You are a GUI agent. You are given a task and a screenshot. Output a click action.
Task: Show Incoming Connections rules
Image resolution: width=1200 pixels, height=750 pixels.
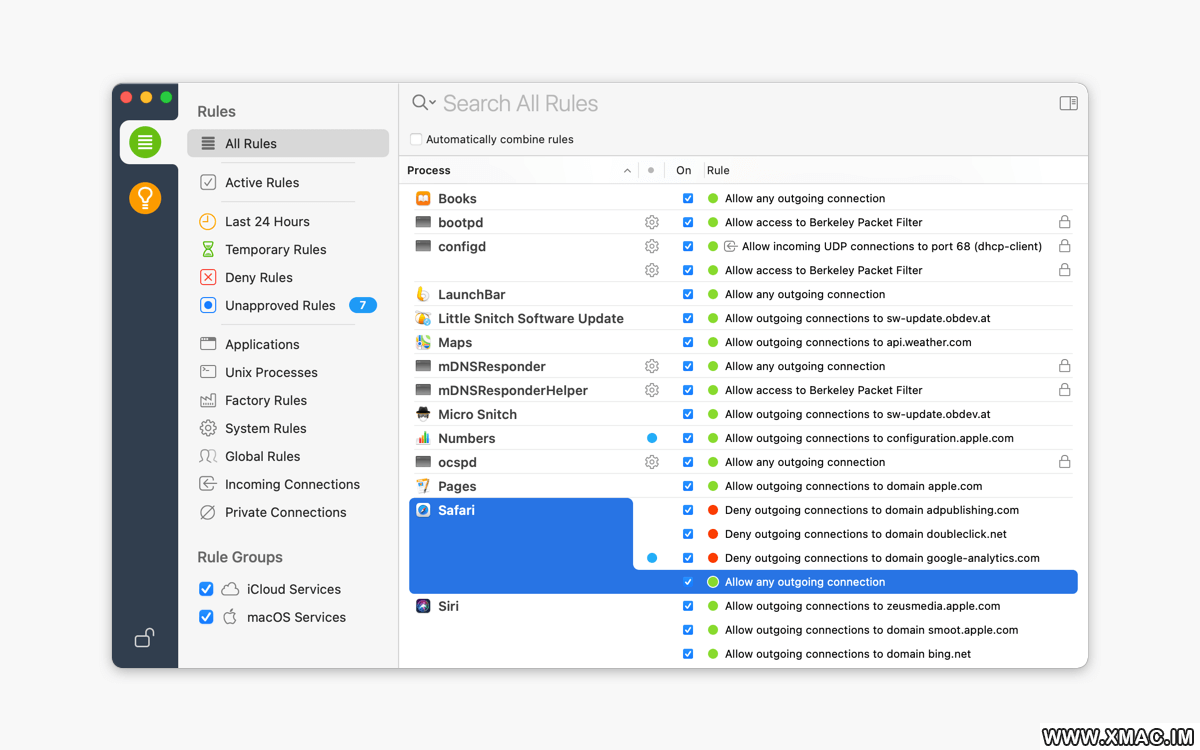[x=292, y=484]
